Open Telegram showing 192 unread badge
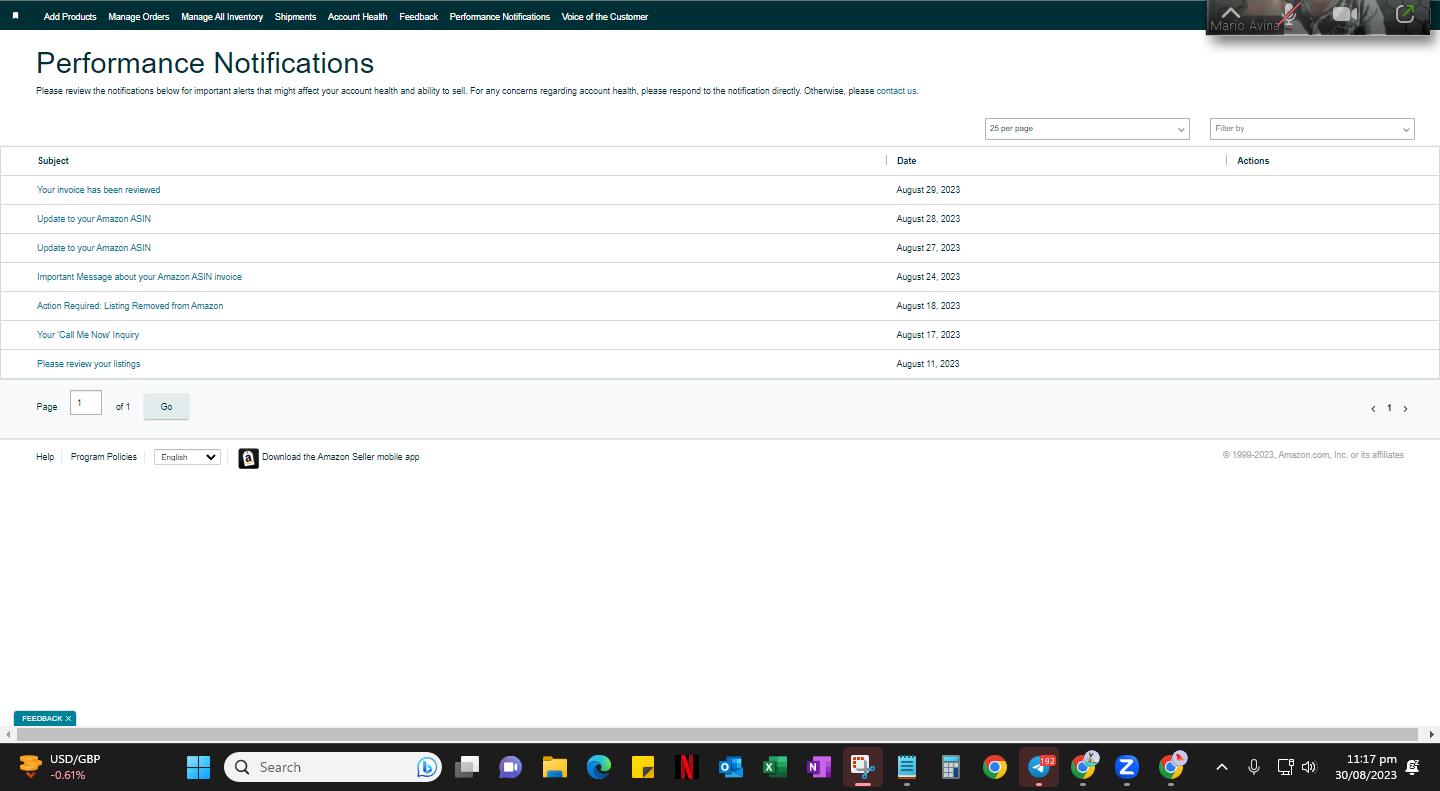The image size is (1440, 791). pyautogui.click(x=1039, y=767)
